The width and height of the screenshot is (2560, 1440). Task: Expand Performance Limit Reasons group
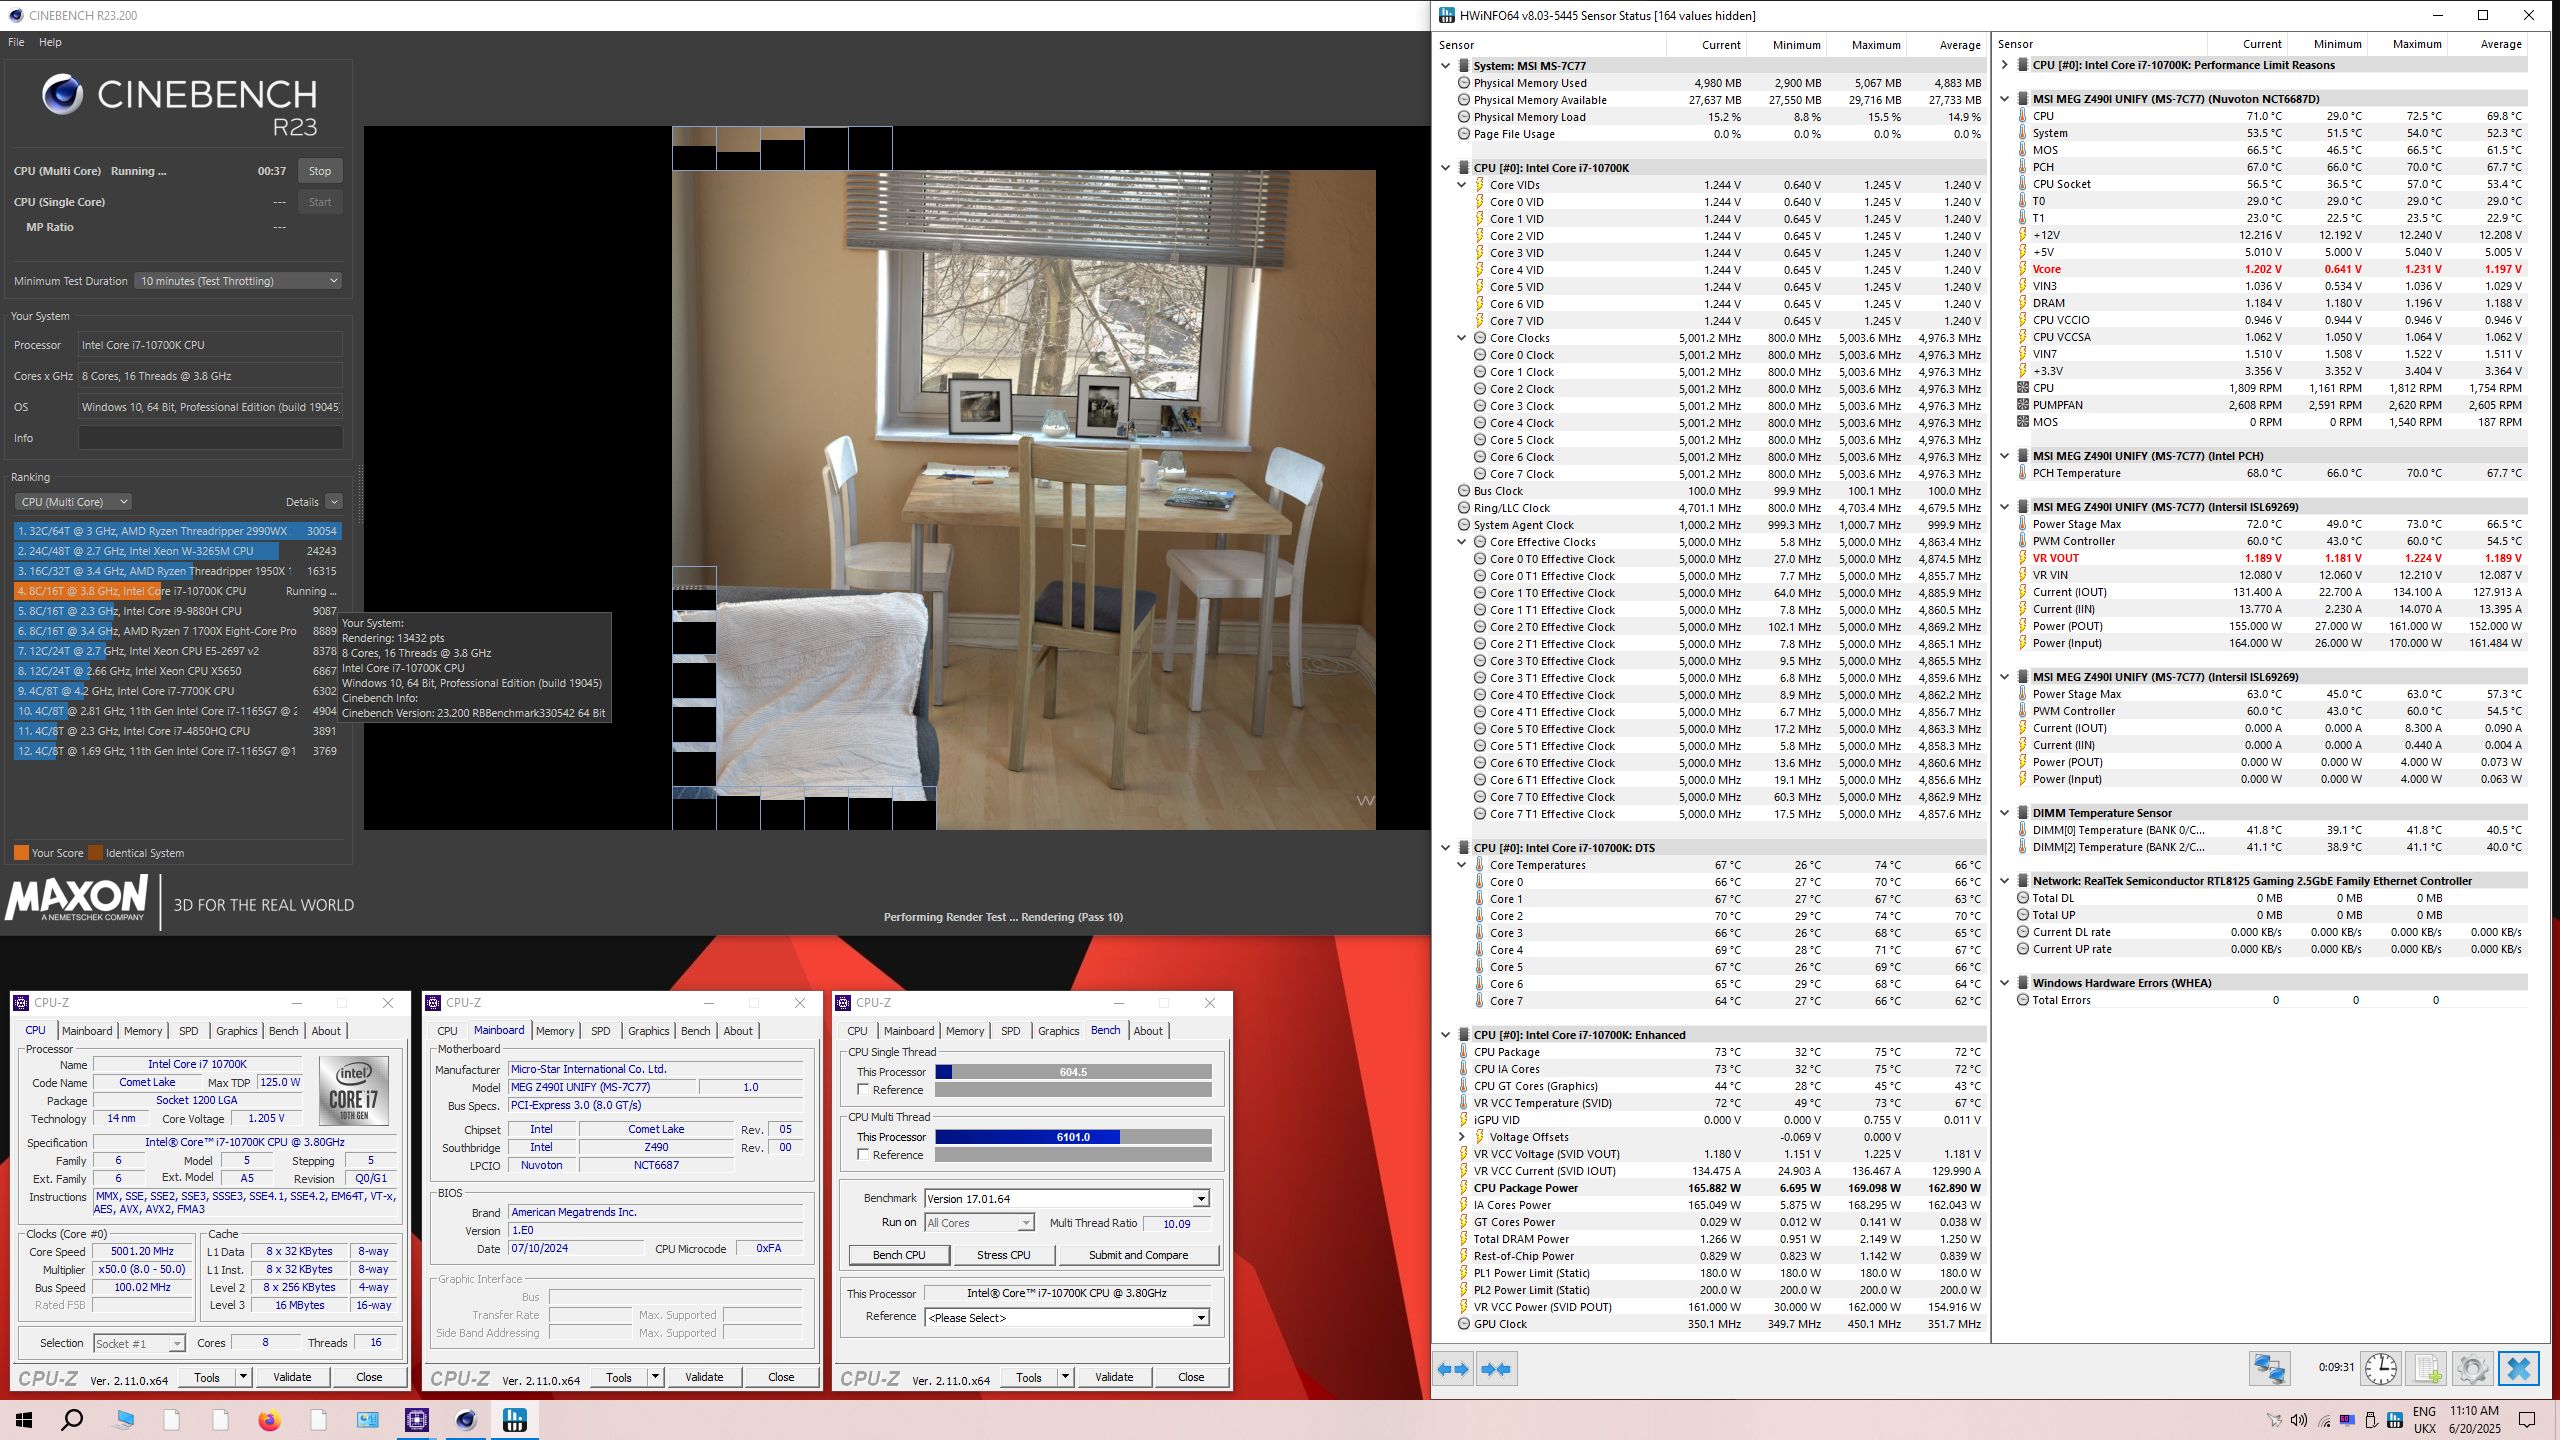coord(2004,65)
